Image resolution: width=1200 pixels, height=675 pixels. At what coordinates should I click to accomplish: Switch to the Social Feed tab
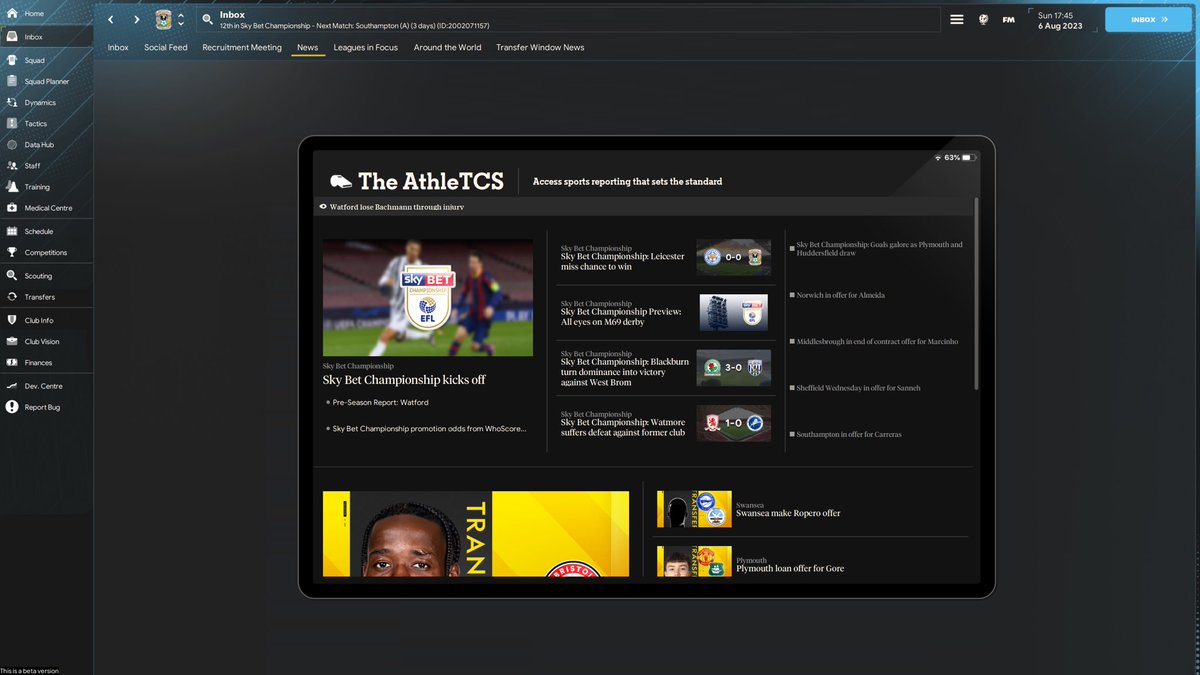pyautogui.click(x=166, y=47)
